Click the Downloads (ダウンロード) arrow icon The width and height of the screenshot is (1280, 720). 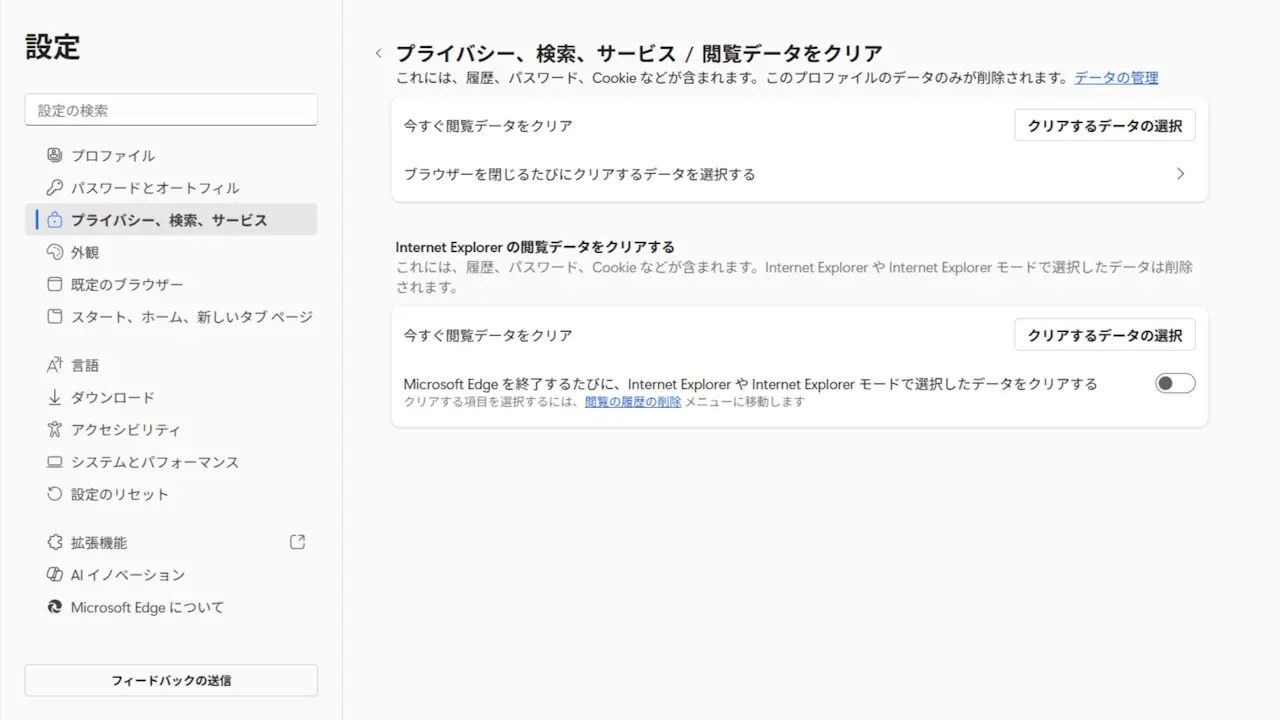55,397
